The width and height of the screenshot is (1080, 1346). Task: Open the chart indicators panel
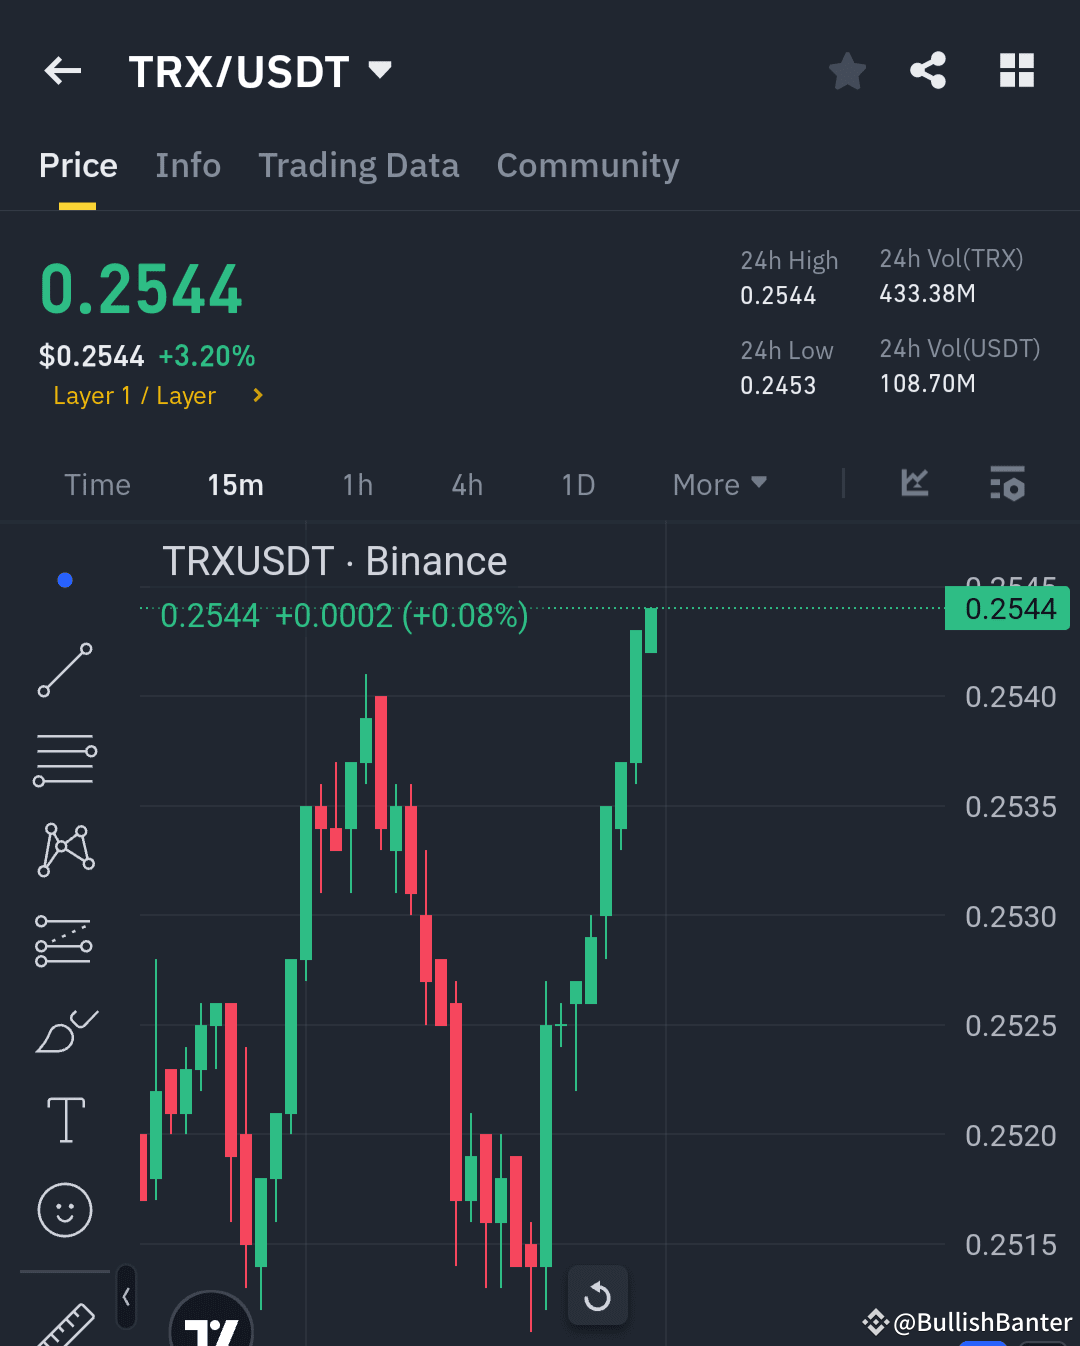click(x=1008, y=484)
